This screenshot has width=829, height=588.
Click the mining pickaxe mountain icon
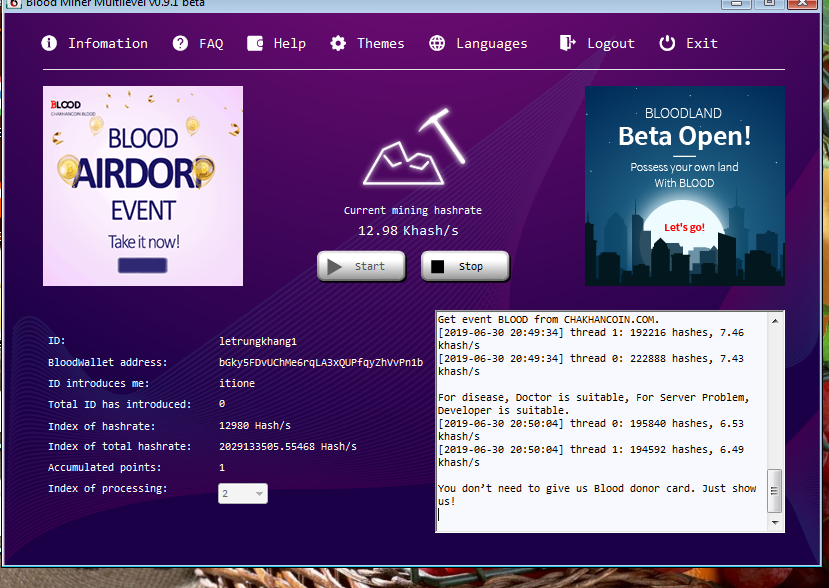[x=414, y=147]
